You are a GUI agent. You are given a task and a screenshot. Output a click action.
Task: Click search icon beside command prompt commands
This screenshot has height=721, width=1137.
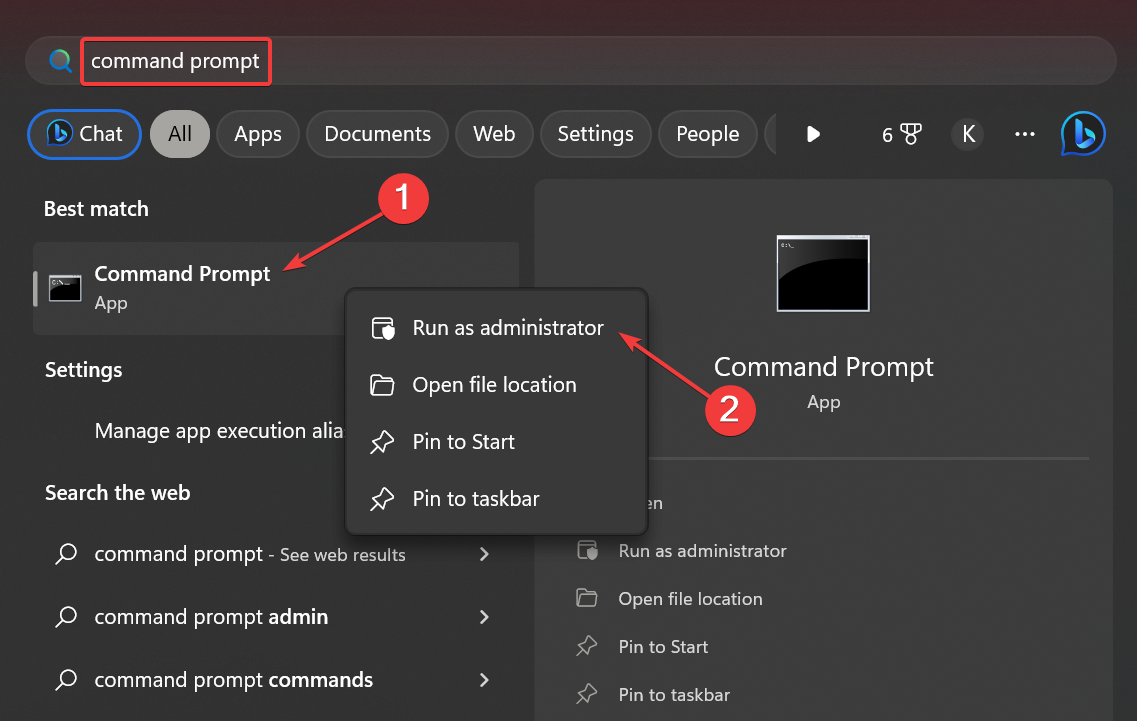66,680
